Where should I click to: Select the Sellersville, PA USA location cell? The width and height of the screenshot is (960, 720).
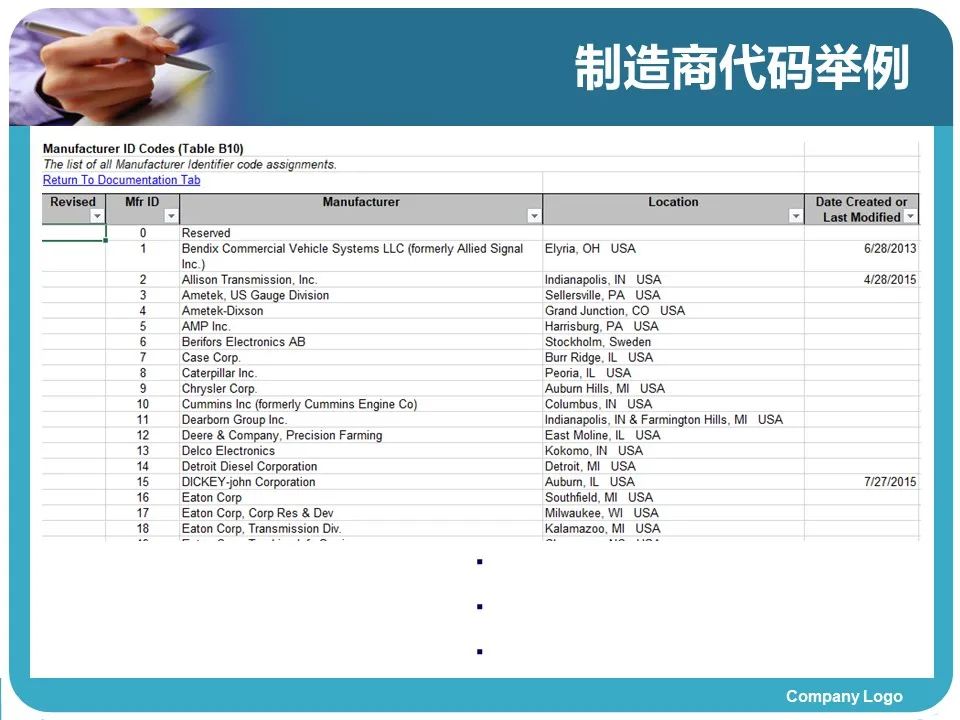tap(673, 295)
